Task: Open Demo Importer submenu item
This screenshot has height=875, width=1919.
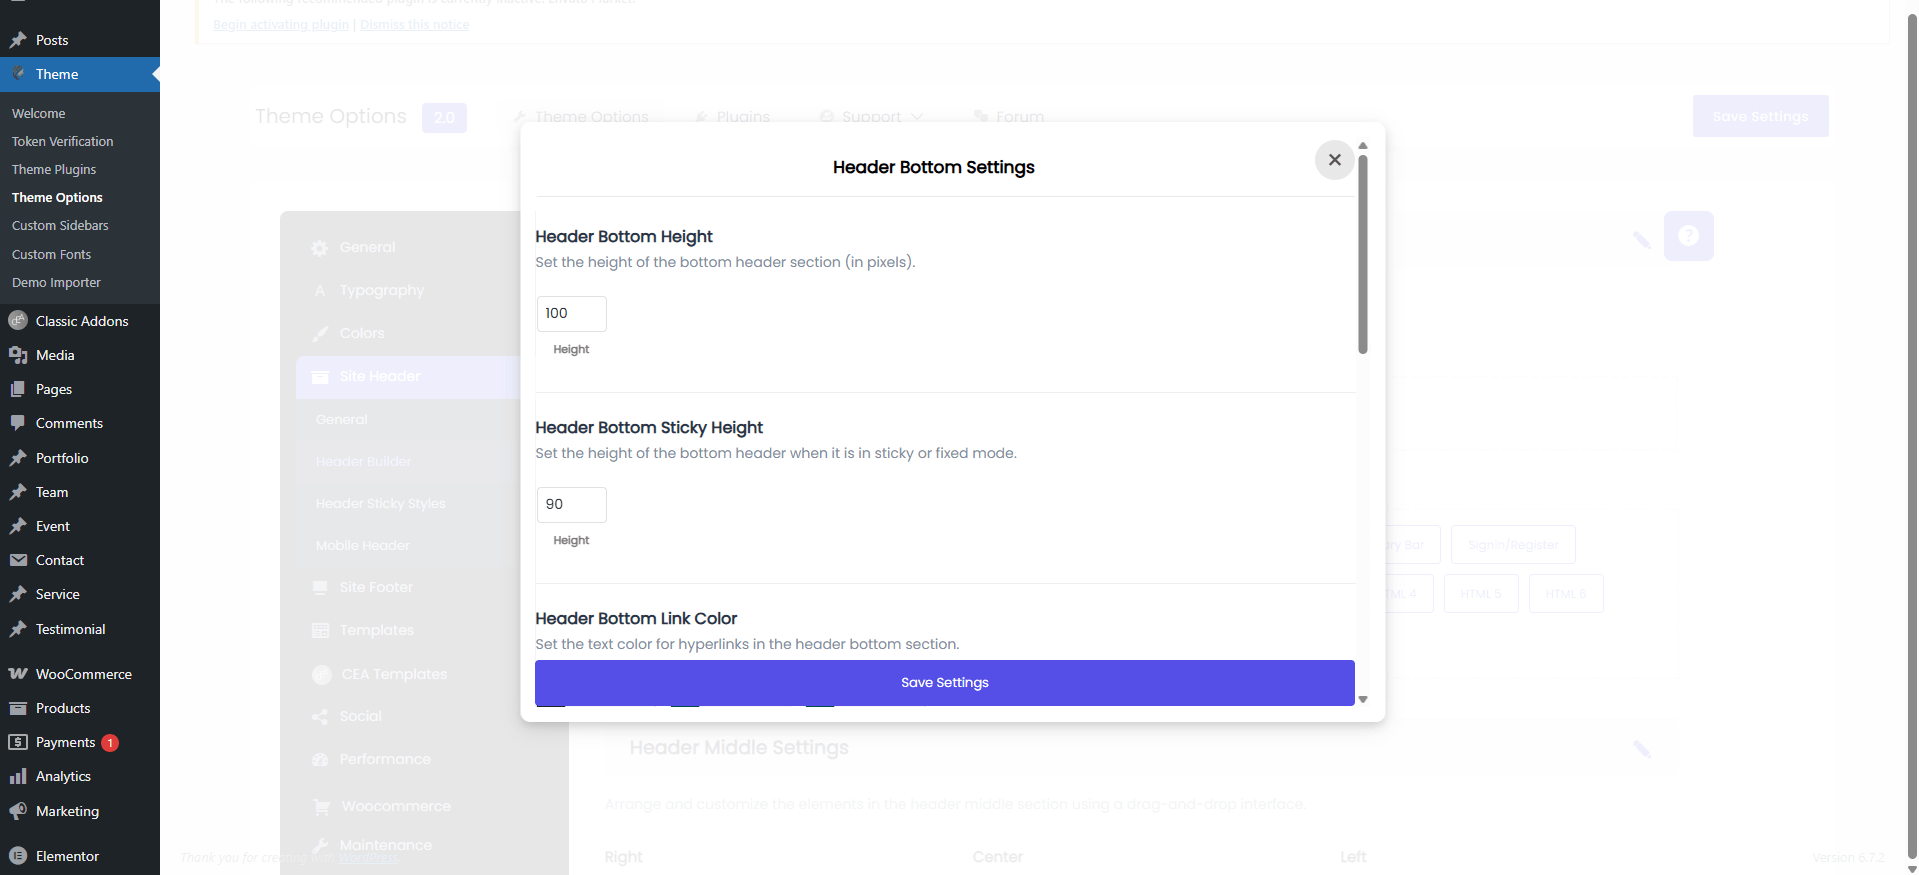Action: (x=56, y=283)
